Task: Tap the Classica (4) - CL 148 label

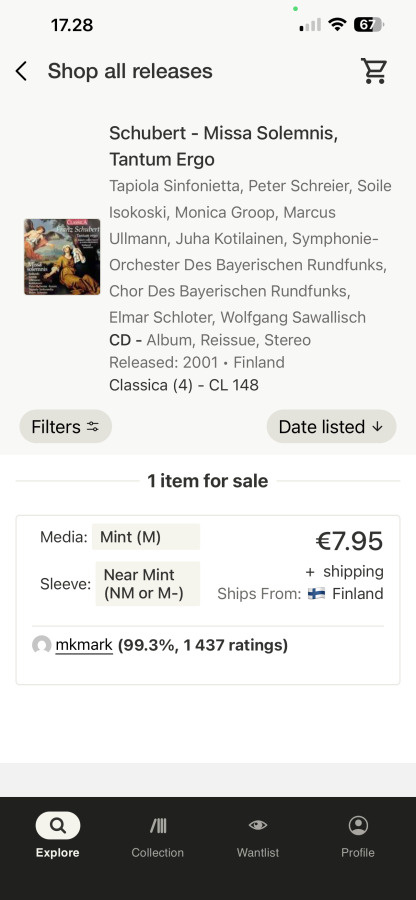Action: click(184, 385)
